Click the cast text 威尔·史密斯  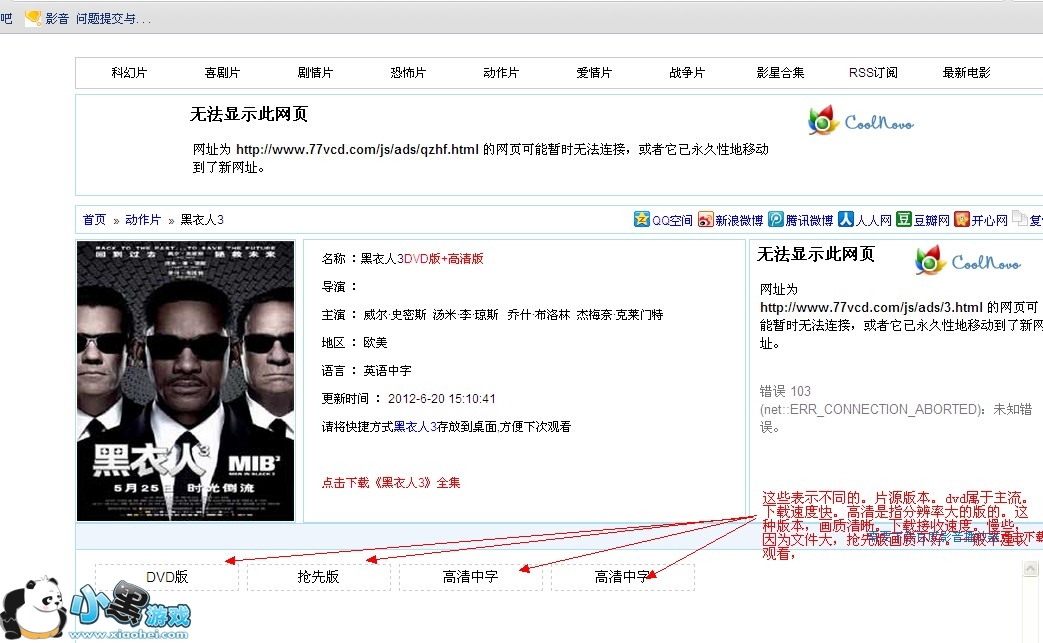point(394,315)
